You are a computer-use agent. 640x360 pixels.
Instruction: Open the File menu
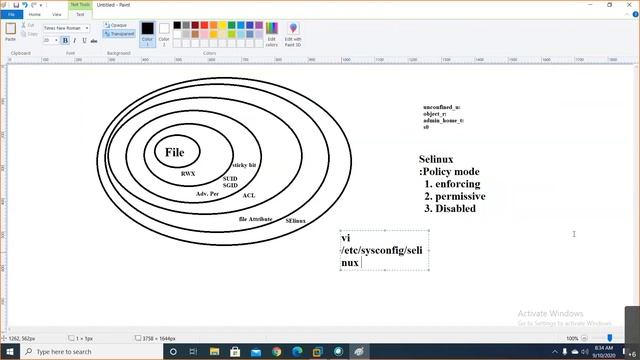coord(11,14)
